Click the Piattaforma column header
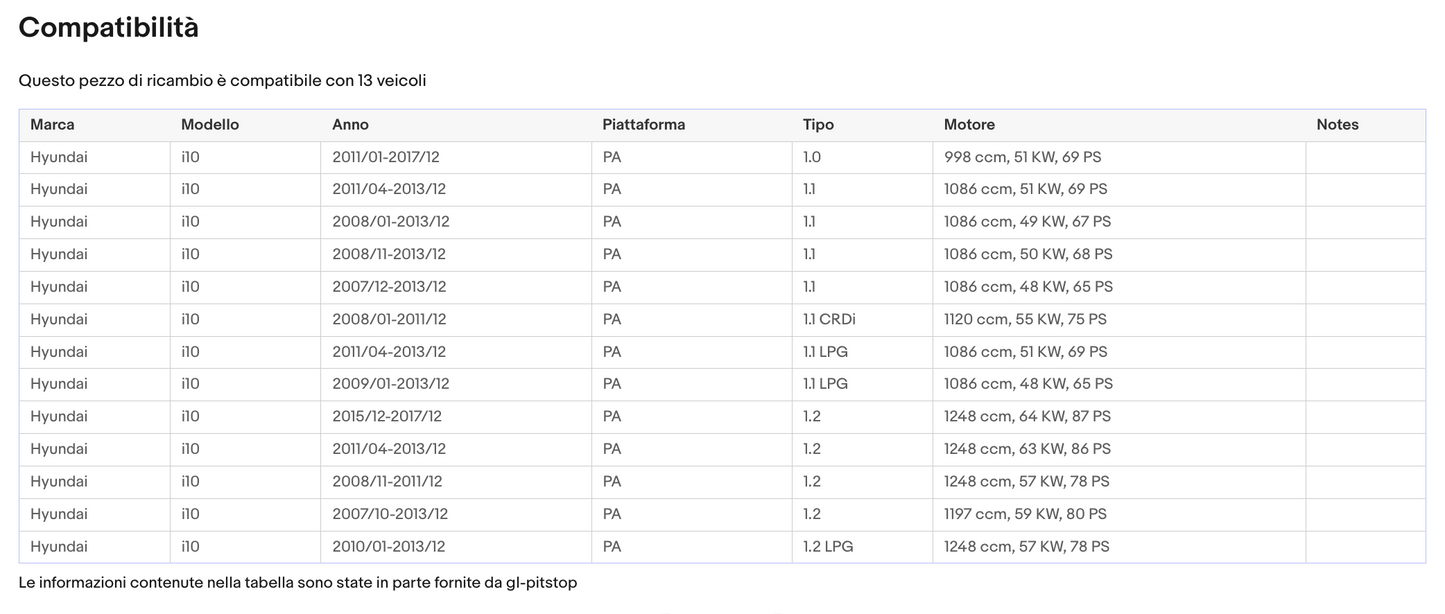 point(643,125)
